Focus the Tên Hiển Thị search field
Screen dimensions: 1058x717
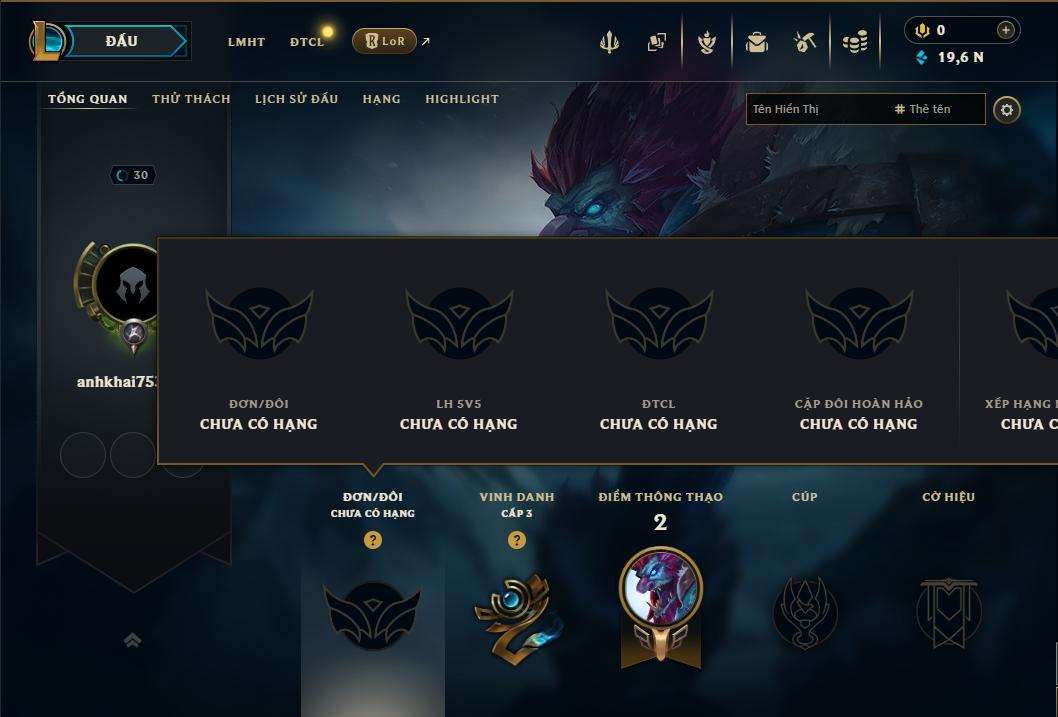[816, 109]
